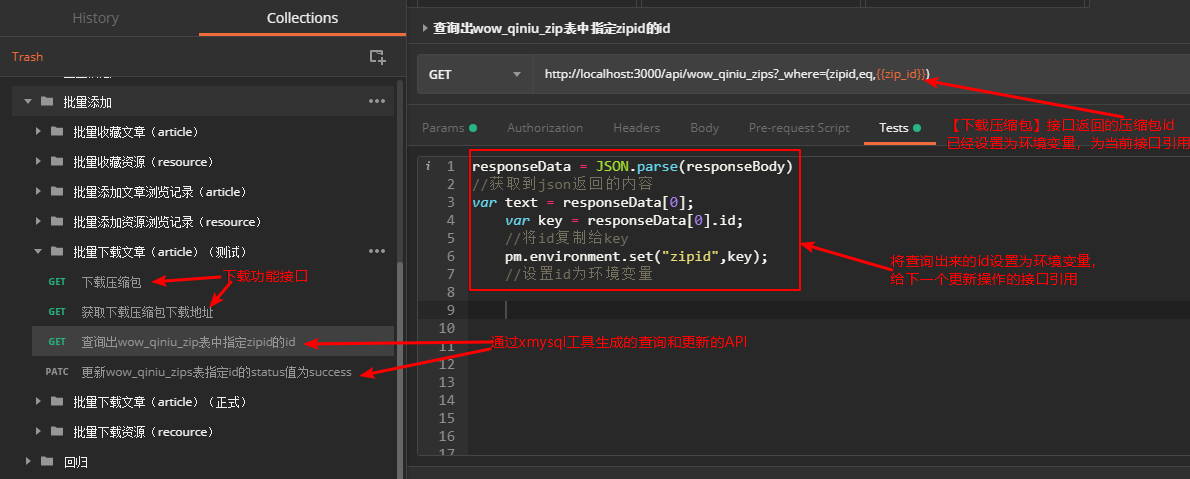Image resolution: width=1190 pixels, height=479 pixels.
Task: Click folder icon of 批量下载文章 (正式)
Action: pos(57,402)
